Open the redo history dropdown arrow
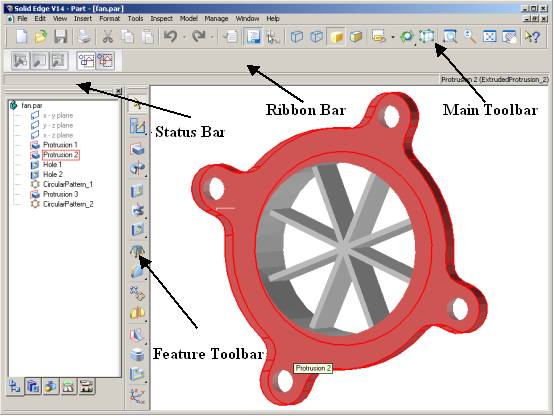 click(212, 37)
